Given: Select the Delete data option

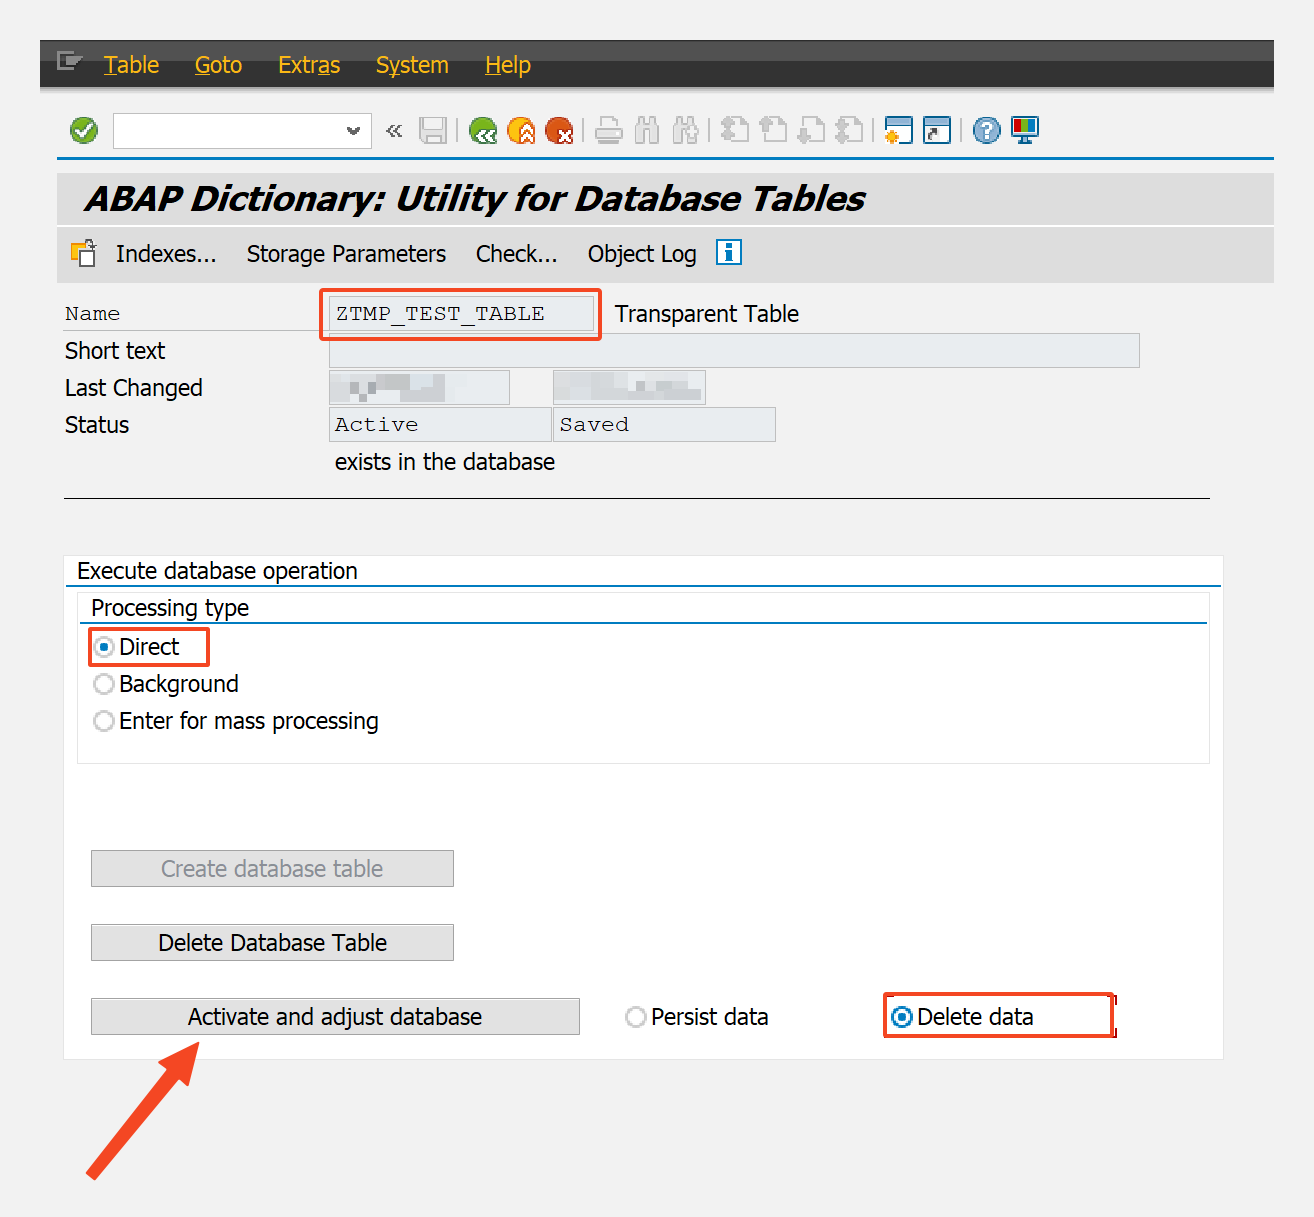Looking at the screenshot, I should pyautogui.click(x=903, y=1016).
